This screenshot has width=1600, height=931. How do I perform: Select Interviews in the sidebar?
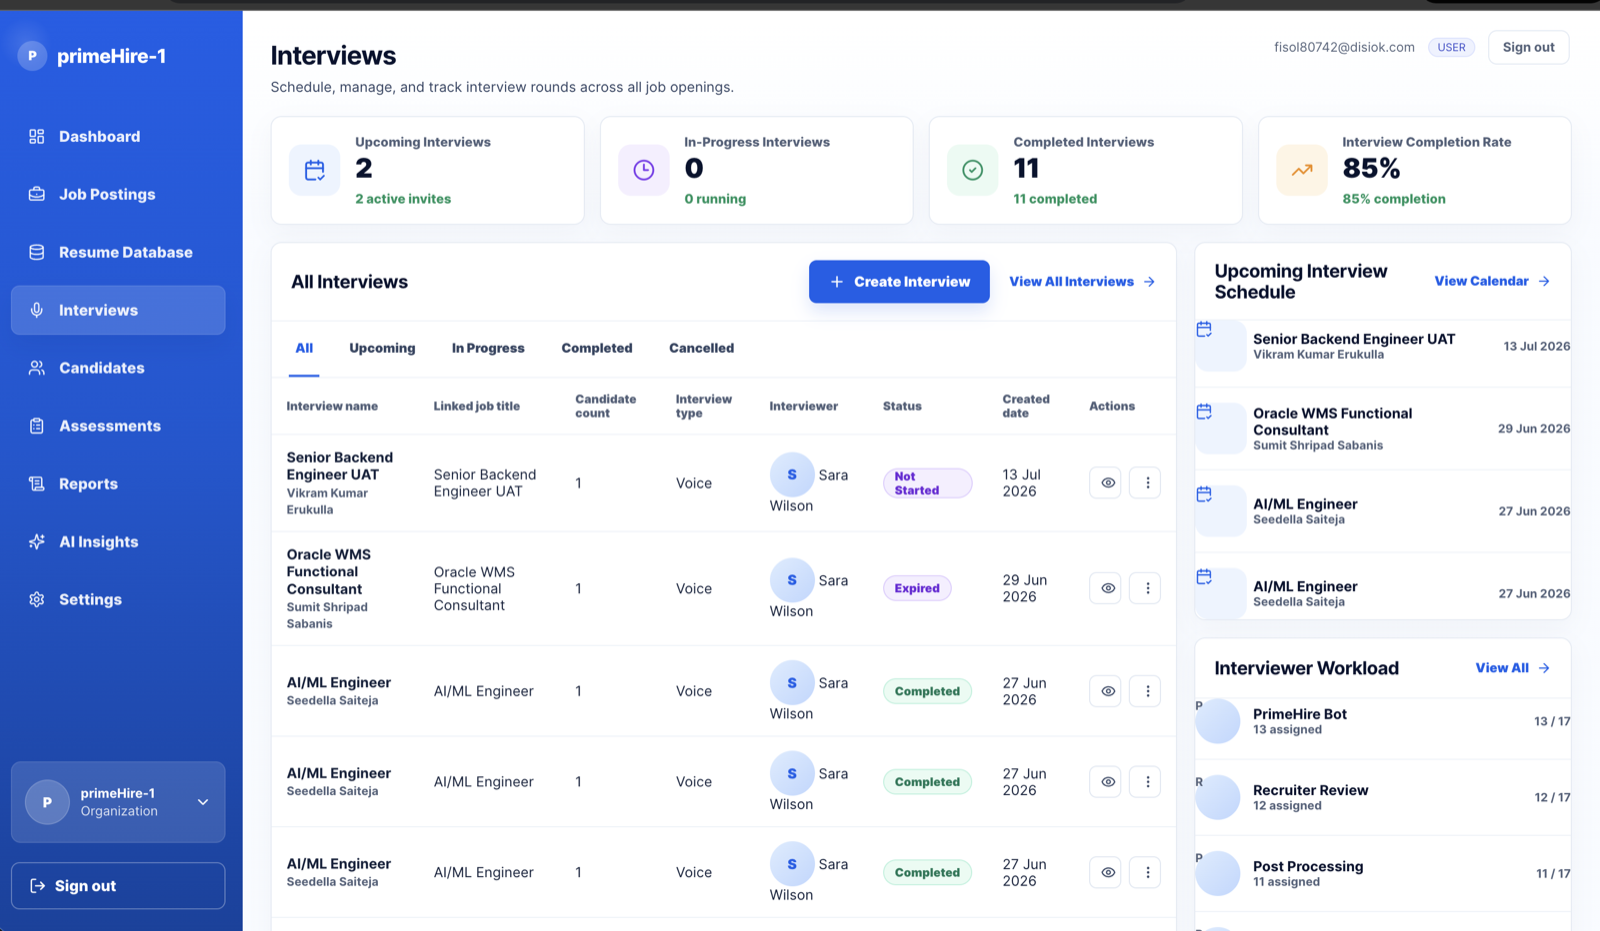click(118, 310)
